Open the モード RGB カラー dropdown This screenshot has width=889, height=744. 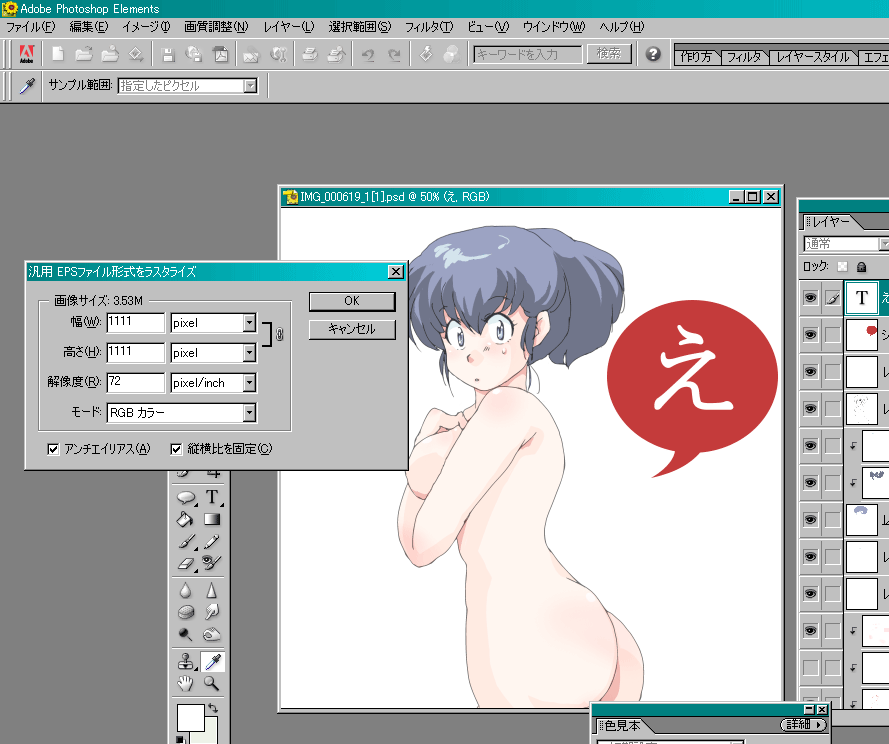click(x=249, y=413)
